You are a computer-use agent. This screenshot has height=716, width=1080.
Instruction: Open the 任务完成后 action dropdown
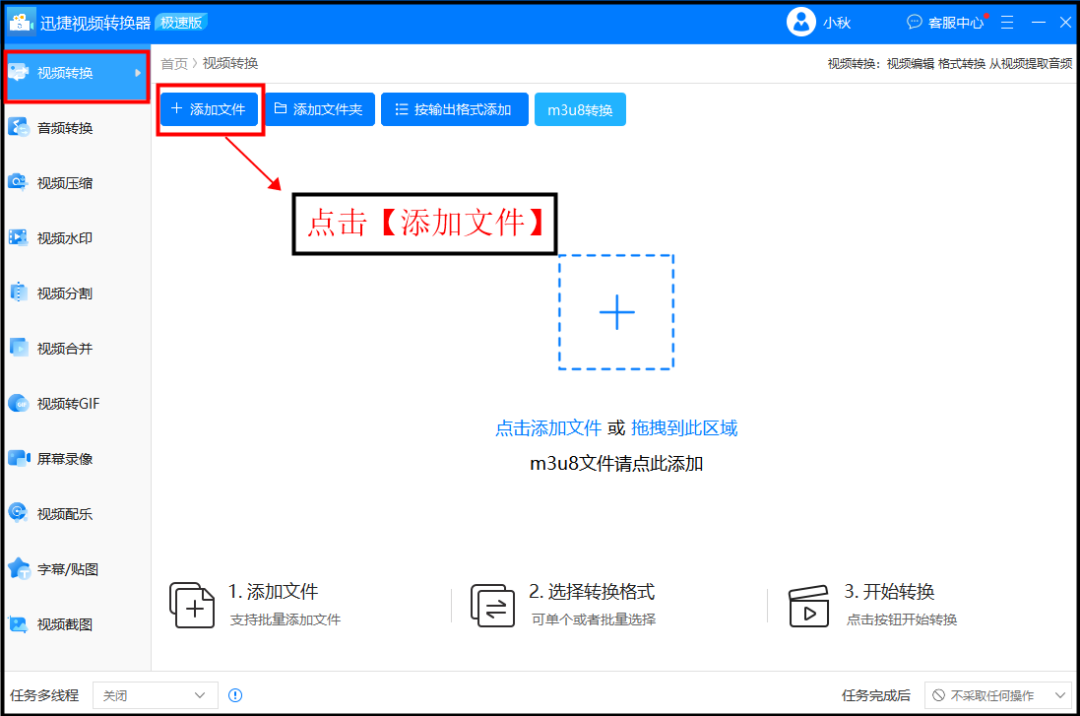pos(998,695)
